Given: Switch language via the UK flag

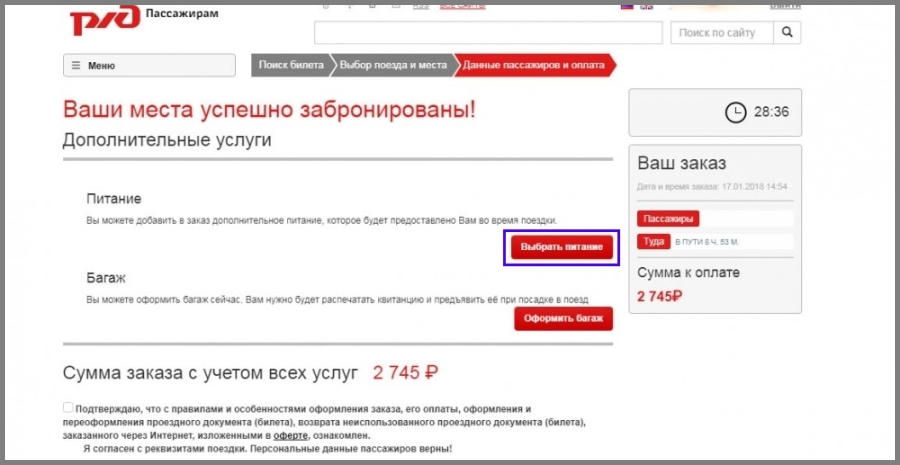Looking at the screenshot, I should [x=646, y=6].
